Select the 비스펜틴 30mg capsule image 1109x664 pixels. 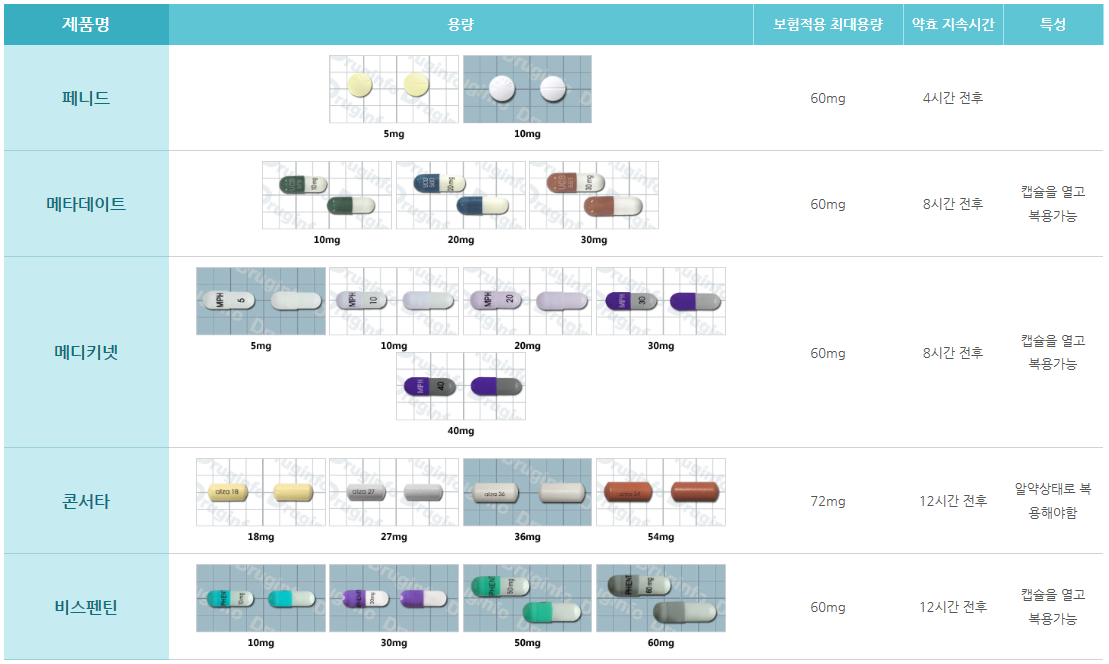point(394,598)
